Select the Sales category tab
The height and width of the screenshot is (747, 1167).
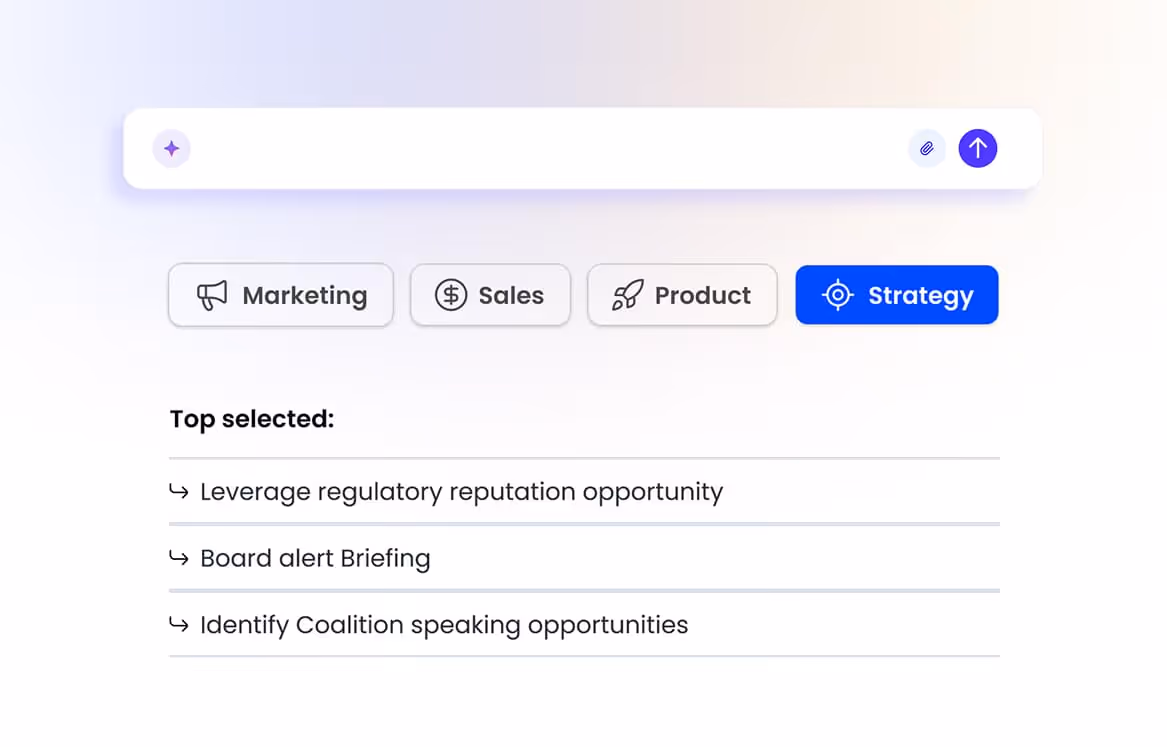point(490,295)
